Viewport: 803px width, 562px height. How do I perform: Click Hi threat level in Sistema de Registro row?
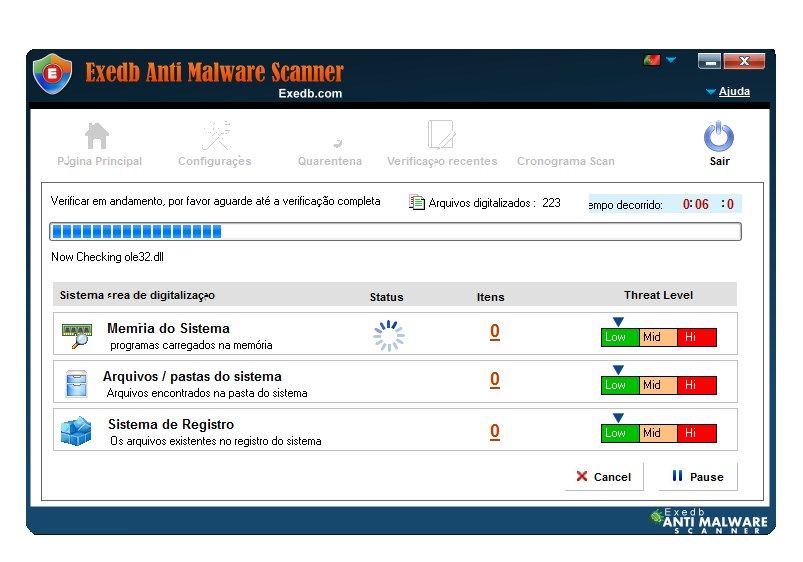696,433
